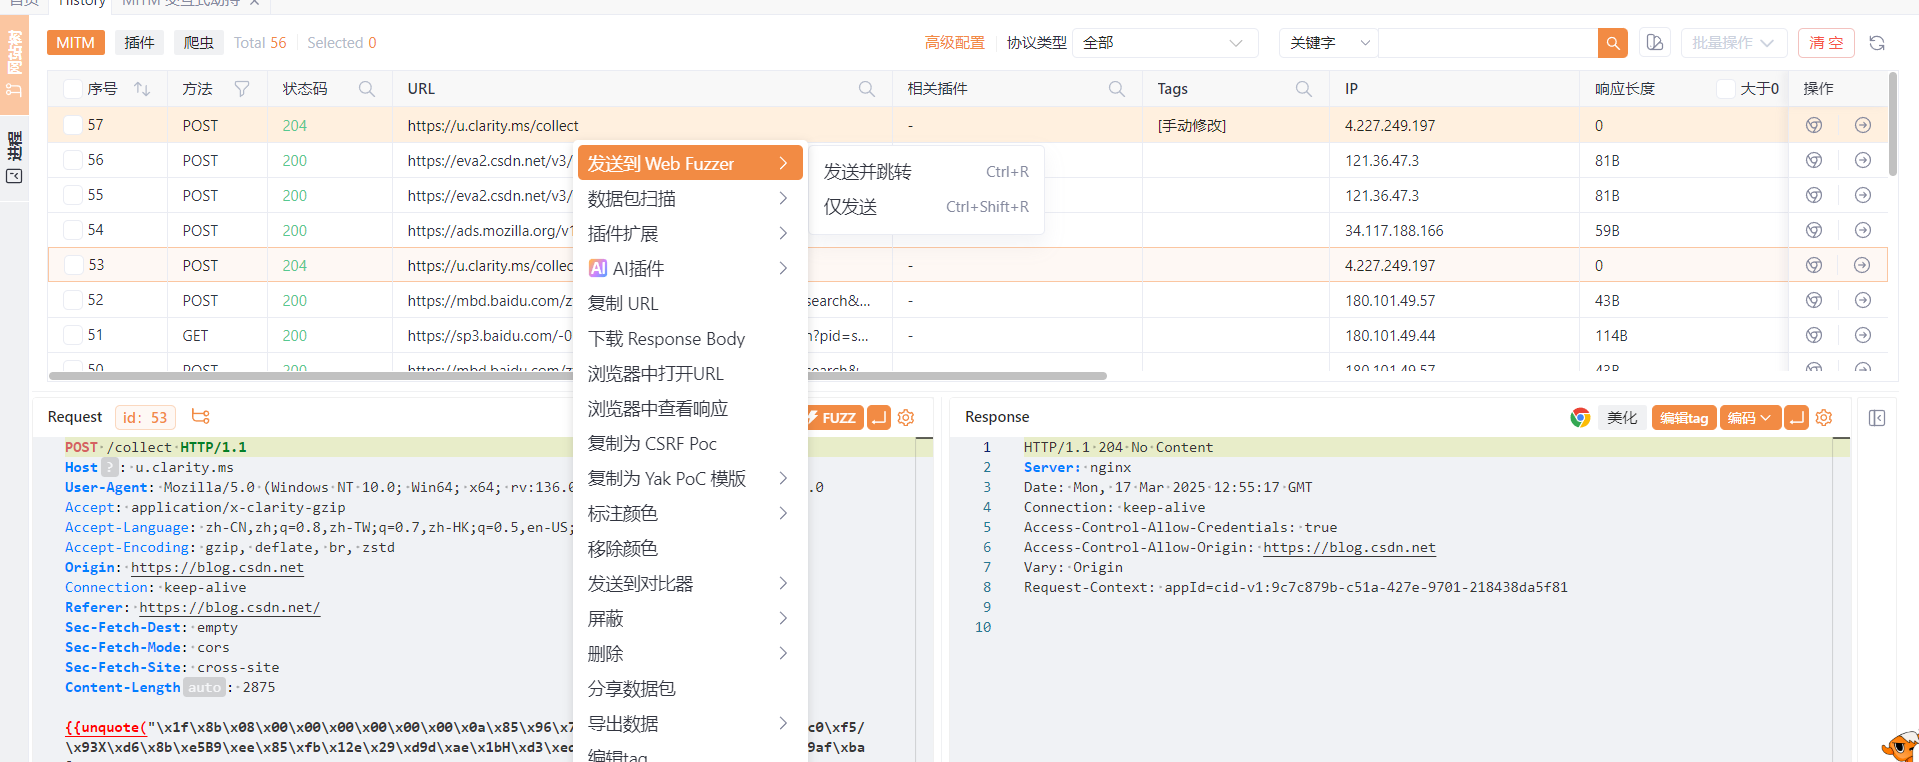This screenshot has height=762, width=1919.
Task: Check the box for row 57
Action: coord(72,125)
